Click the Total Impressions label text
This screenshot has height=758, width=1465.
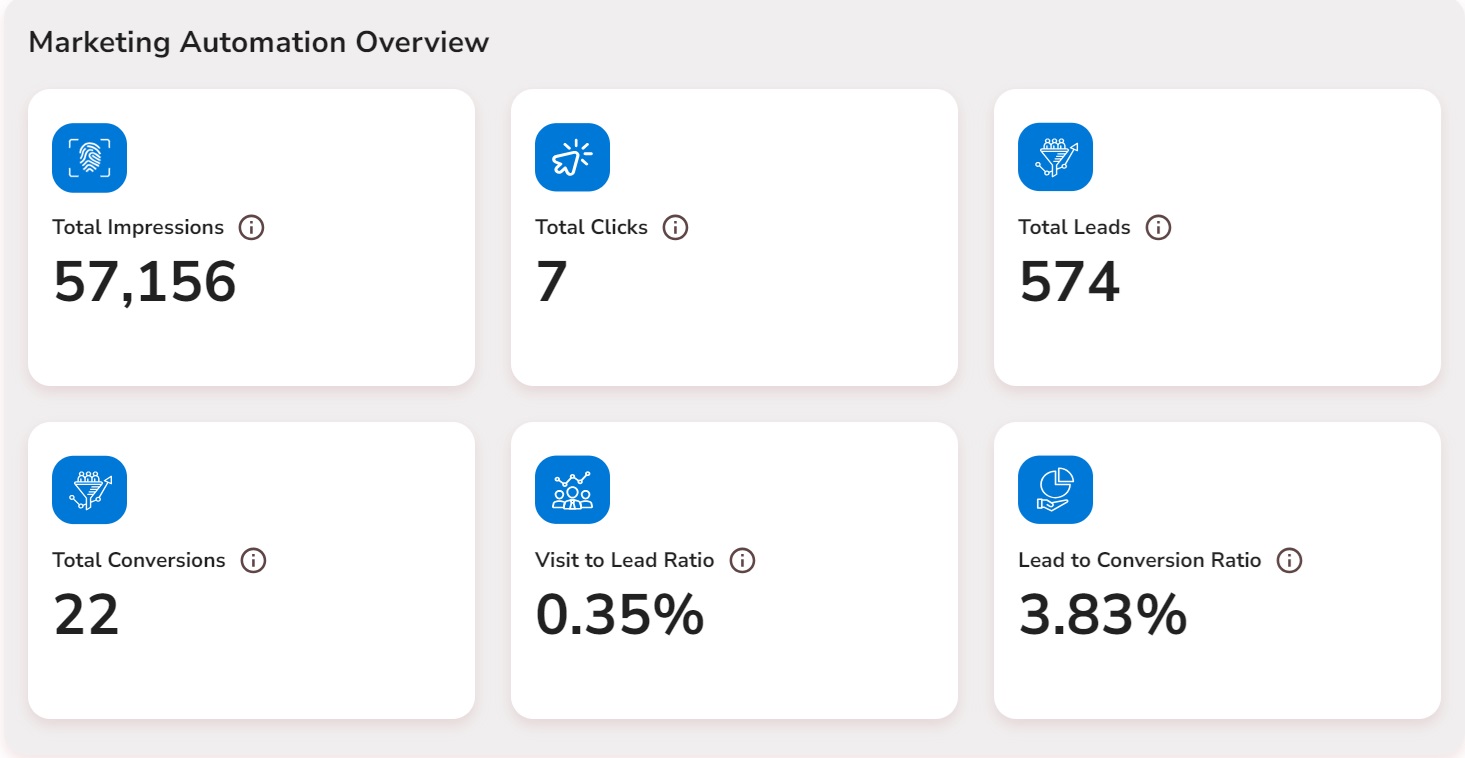(x=138, y=228)
